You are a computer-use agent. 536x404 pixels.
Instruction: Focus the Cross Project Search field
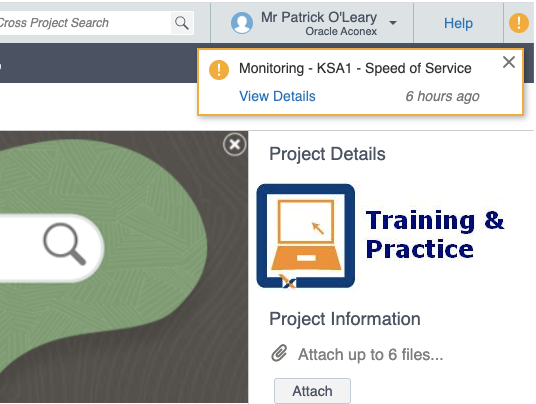tap(85, 23)
